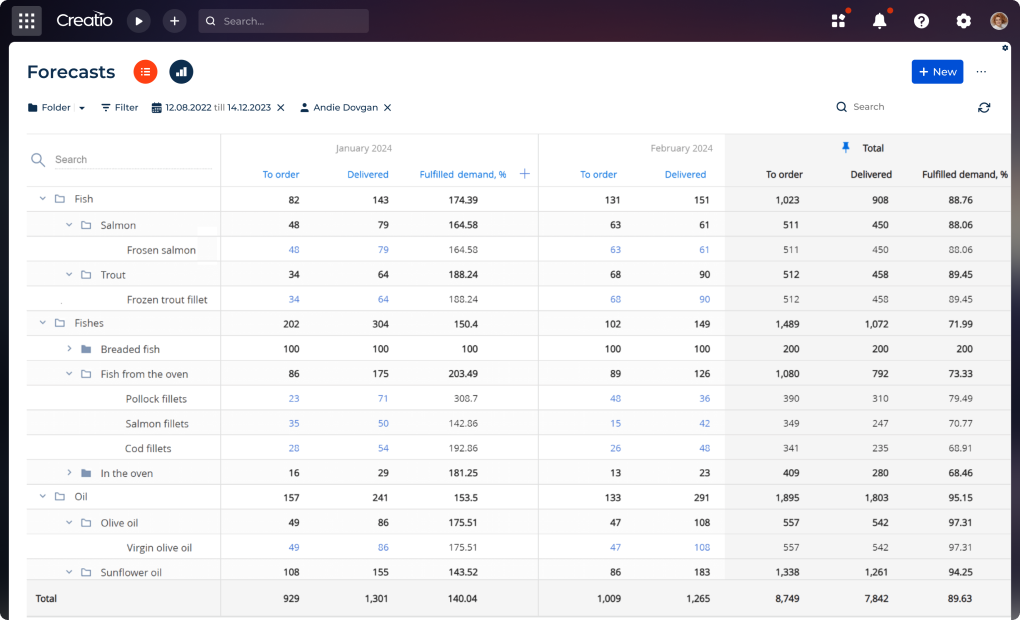Click the pin icon beside Total column
The image size is (1020, 620).
point(846,148)
